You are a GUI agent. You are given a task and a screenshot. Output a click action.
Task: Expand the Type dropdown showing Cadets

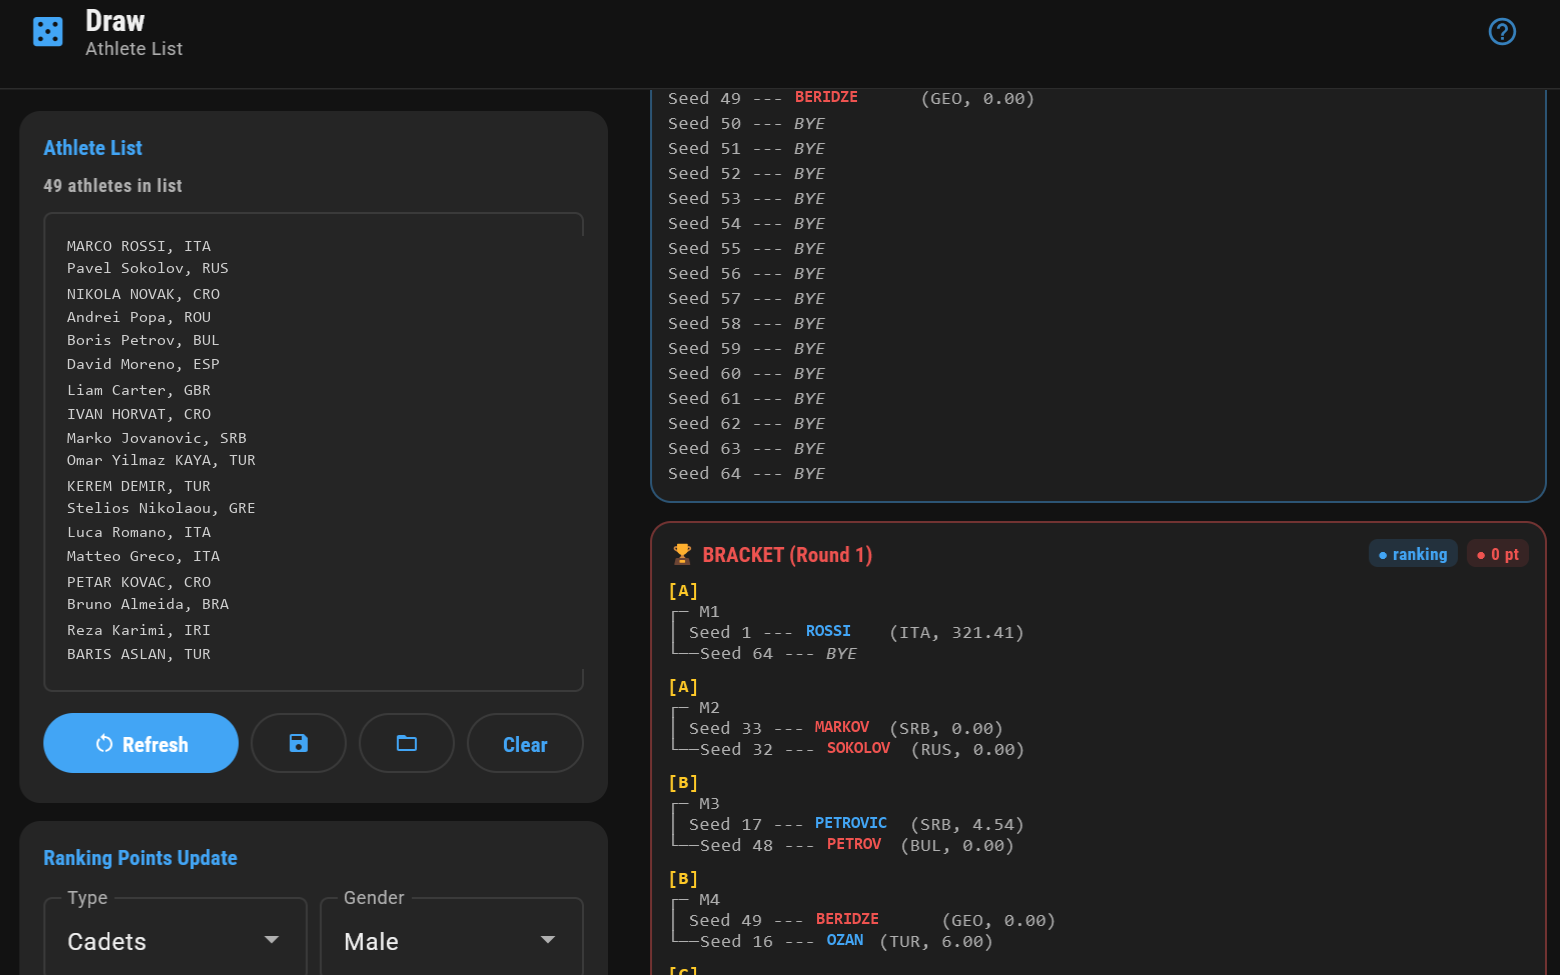[175, 941]
